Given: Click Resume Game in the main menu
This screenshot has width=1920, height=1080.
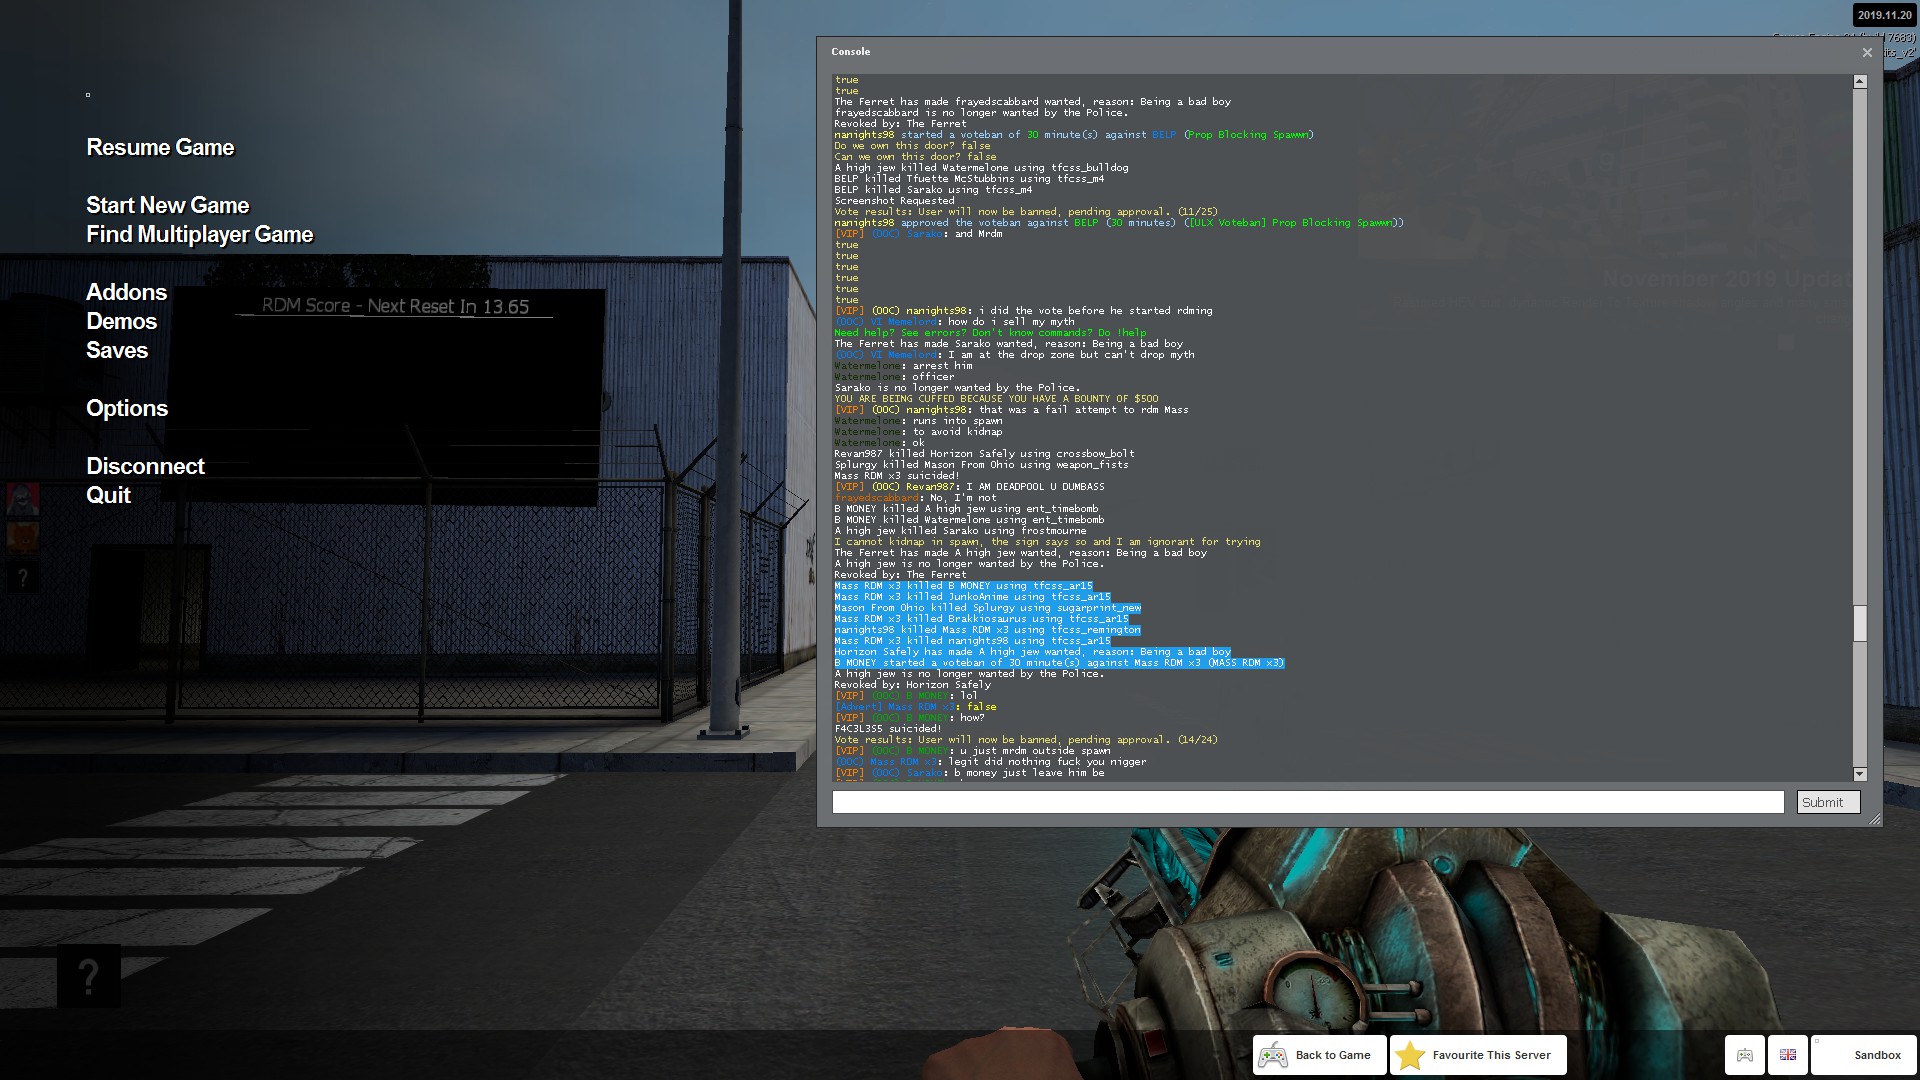Looking at the screenshot, I should (160, 148).
